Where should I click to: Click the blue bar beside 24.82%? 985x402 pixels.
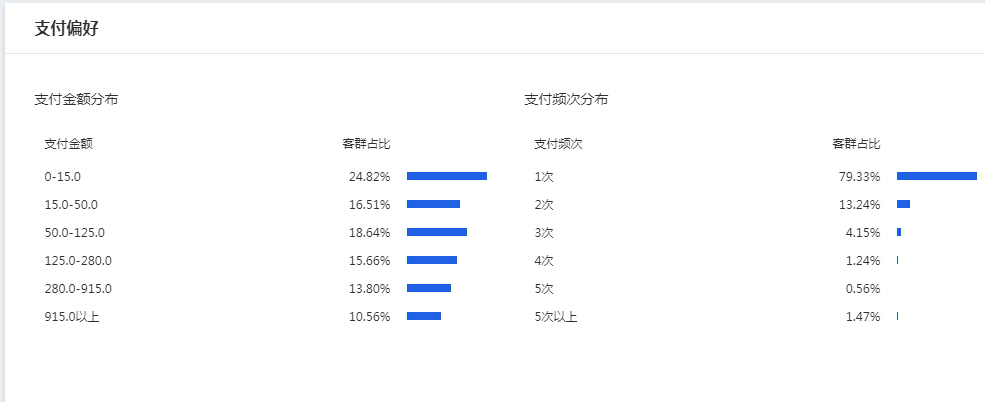click(446, 176)
